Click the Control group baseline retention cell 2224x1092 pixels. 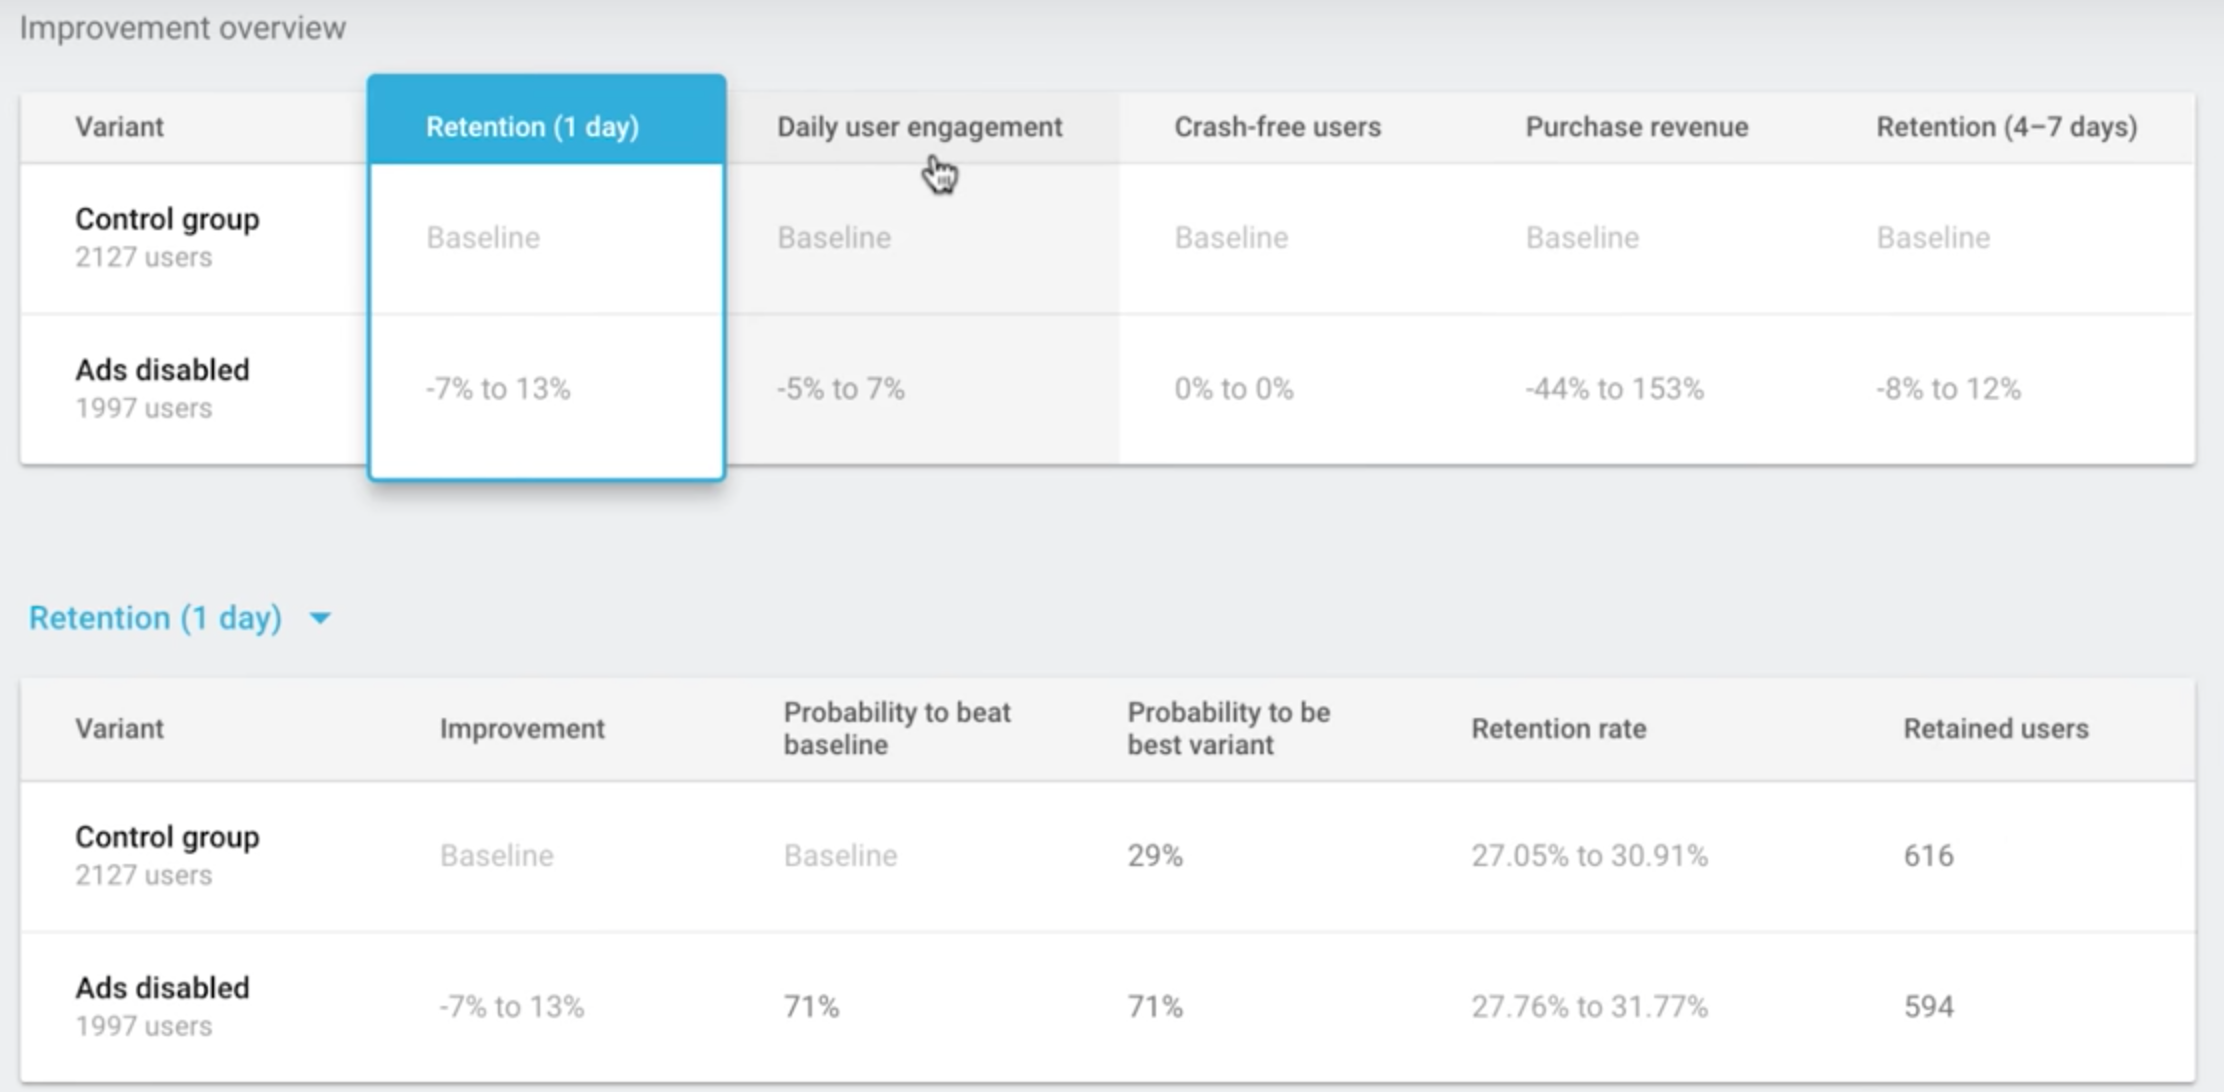click(x=483, y=238)
